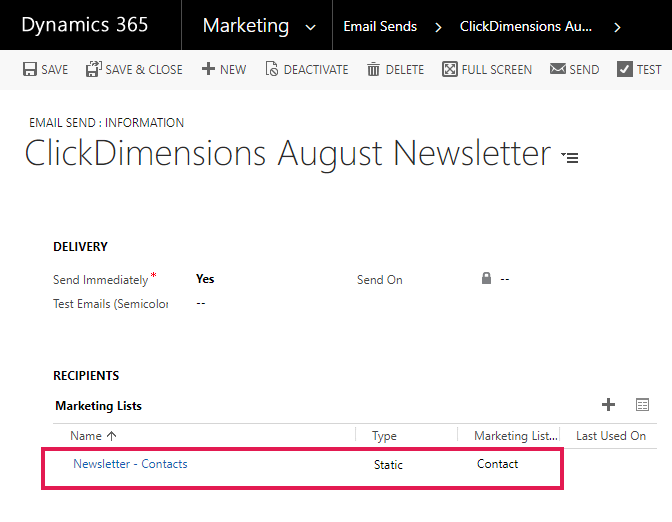Click the Test Emails field value
The width and height of the screenshot is (672, 522).
tap(201, 303)
